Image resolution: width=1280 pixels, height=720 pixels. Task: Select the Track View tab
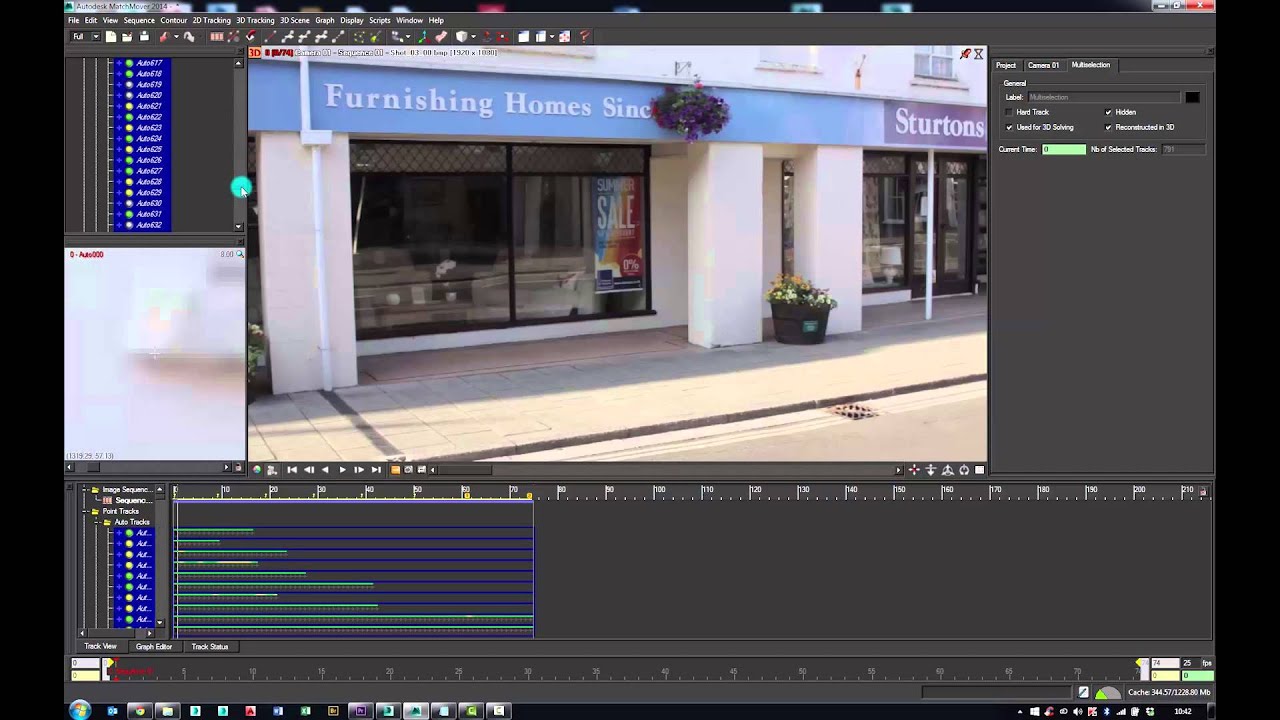pyautogui.click(x=100, y=647)
